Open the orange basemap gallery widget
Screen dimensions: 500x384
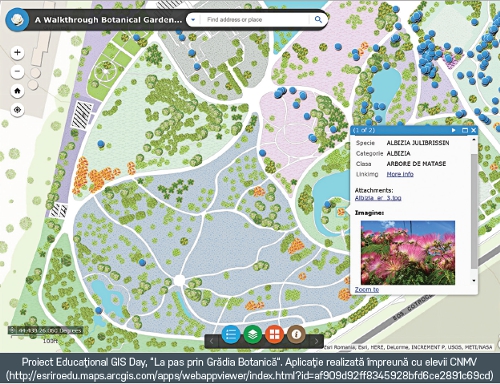tap(274, 334)
